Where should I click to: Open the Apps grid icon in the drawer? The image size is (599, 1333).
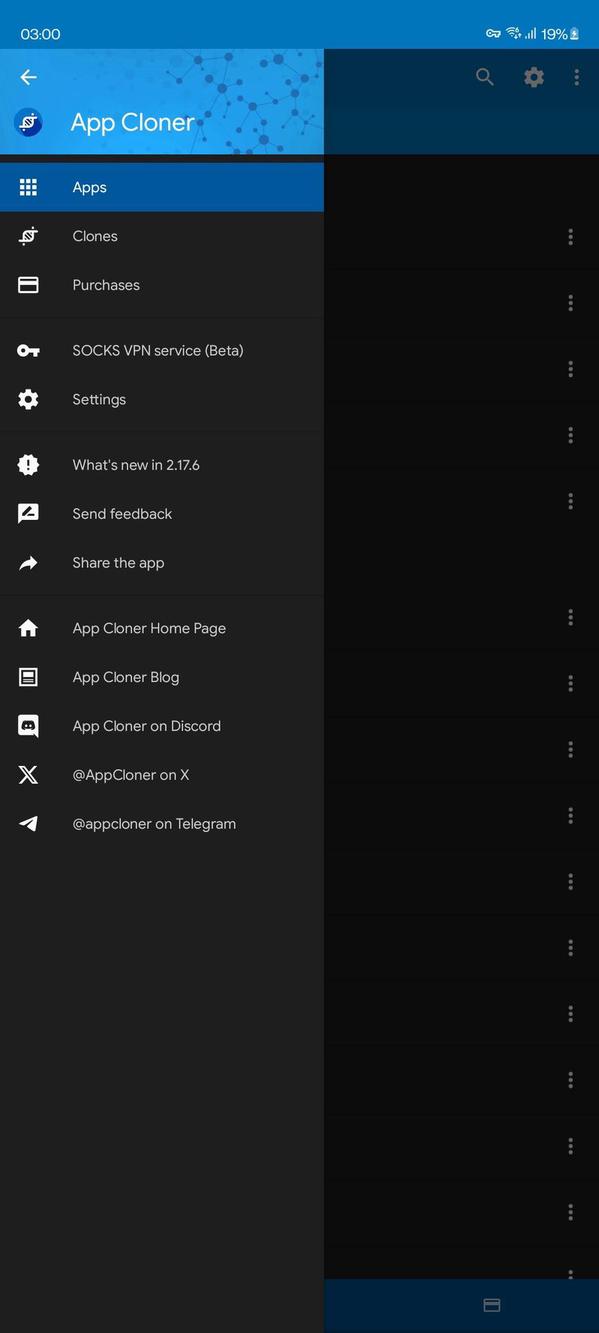28,187
